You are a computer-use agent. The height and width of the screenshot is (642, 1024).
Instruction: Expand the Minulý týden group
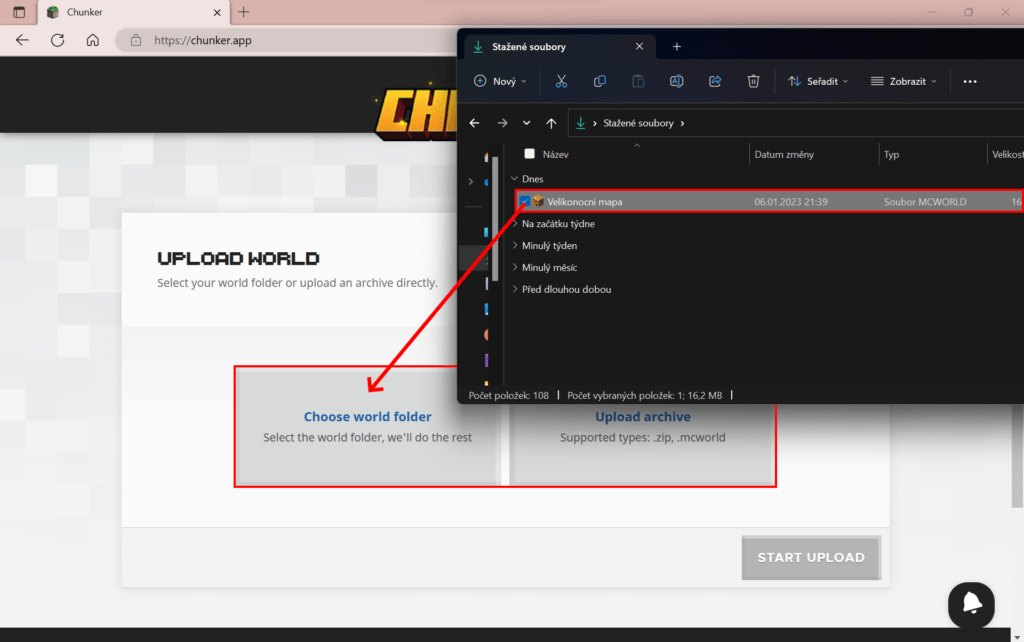pos(515,246)
